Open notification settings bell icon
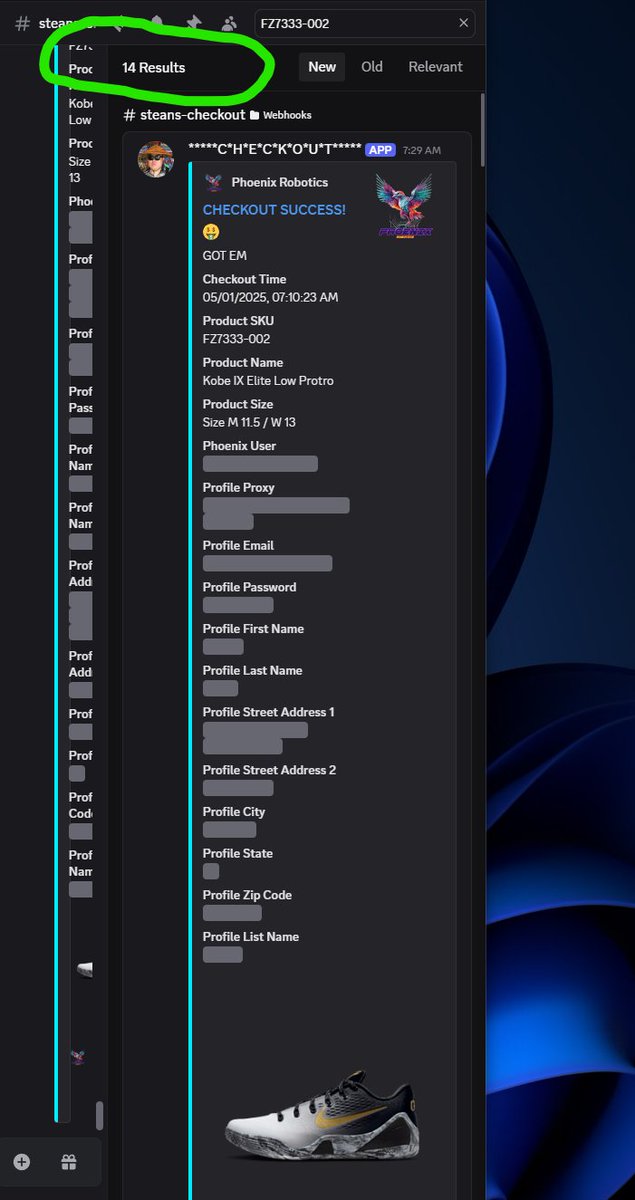This screenshot has height=1200, width=635. point(157,22)
